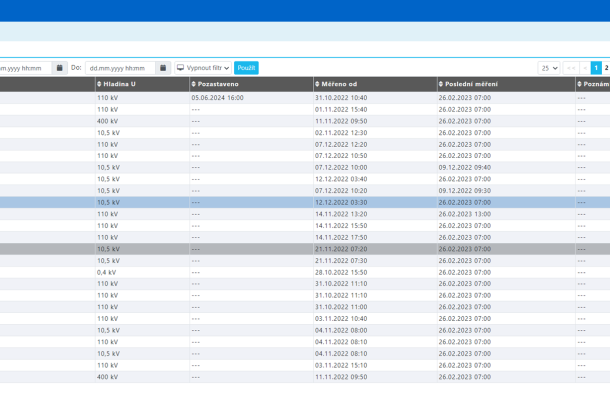The height and width of the screenshot is (400, 610).
Task: Click the sort icon on Pozastaveno column
Action: tap(194, 84)
